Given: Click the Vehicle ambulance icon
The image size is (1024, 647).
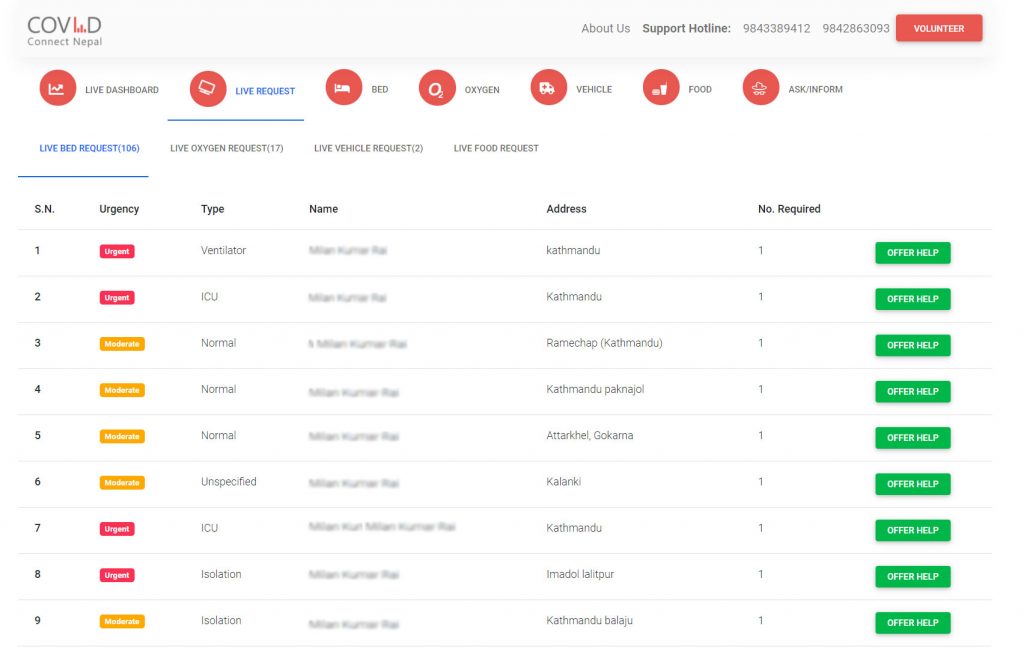Looking at the screenshot, I should [x=548, y=88].
